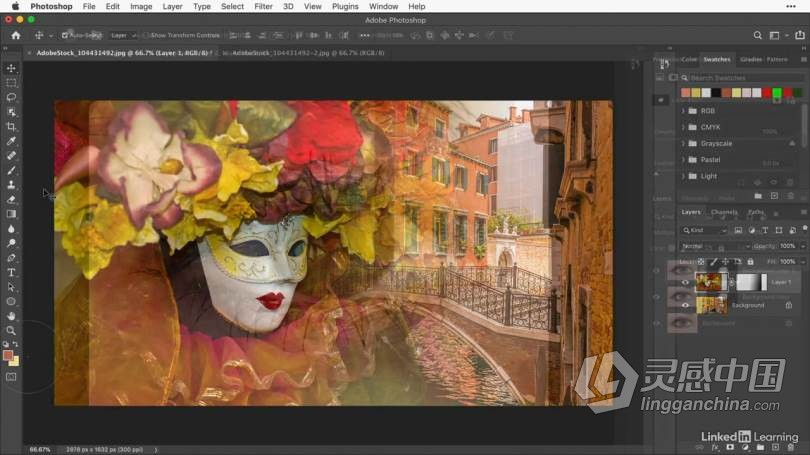
Task: Switch to the Gradients panel tab
Action: tap(751, 59)
